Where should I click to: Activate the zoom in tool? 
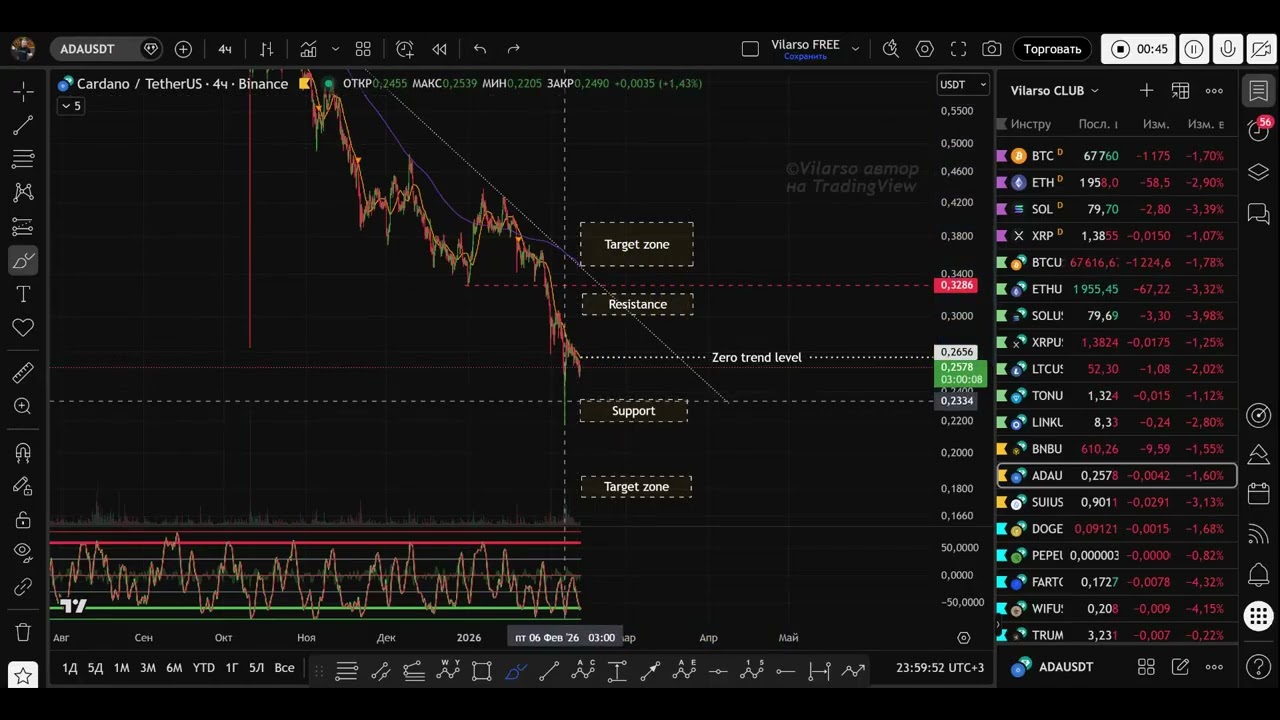click(x=23, y=406)
